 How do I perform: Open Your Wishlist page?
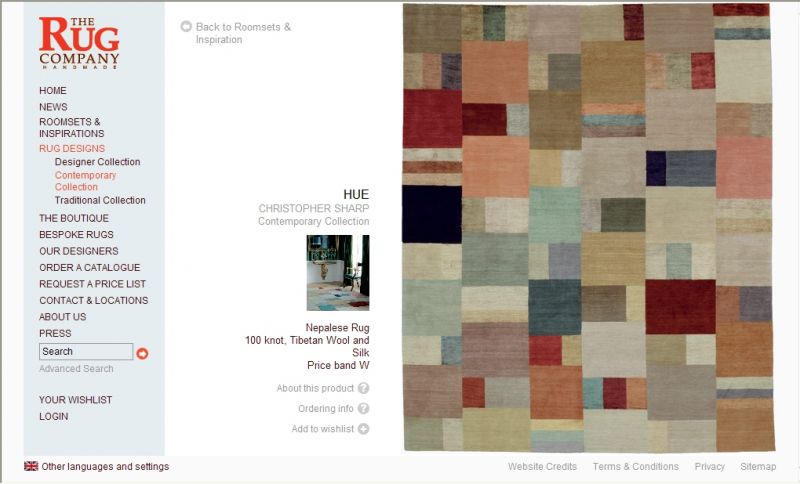point(76,400)
